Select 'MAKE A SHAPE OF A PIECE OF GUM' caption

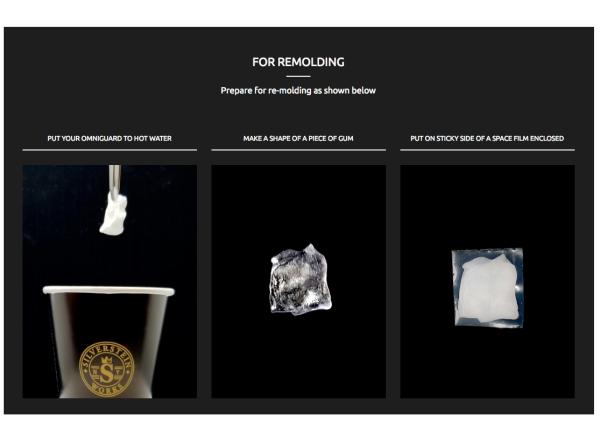298,138
